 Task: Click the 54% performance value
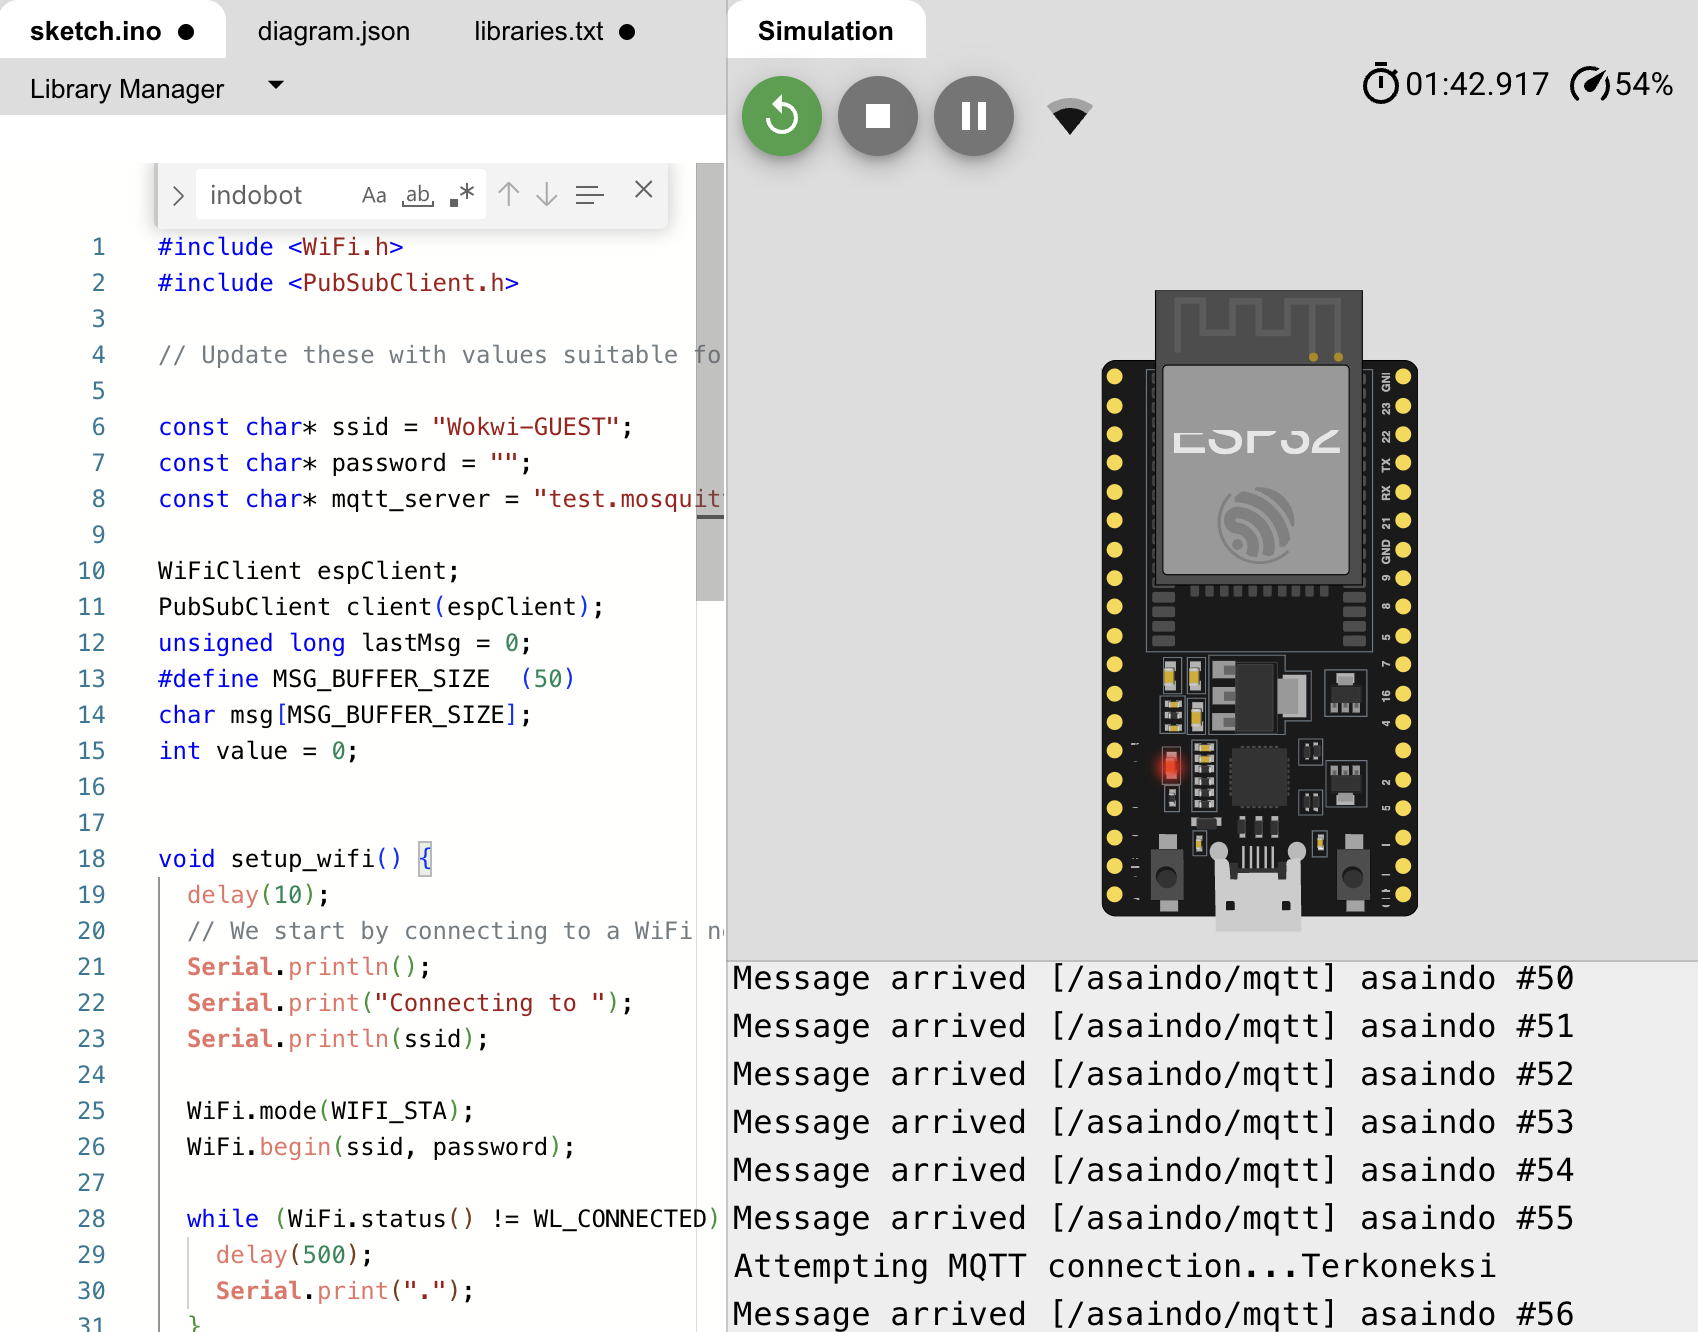(x=1644, y=84)
